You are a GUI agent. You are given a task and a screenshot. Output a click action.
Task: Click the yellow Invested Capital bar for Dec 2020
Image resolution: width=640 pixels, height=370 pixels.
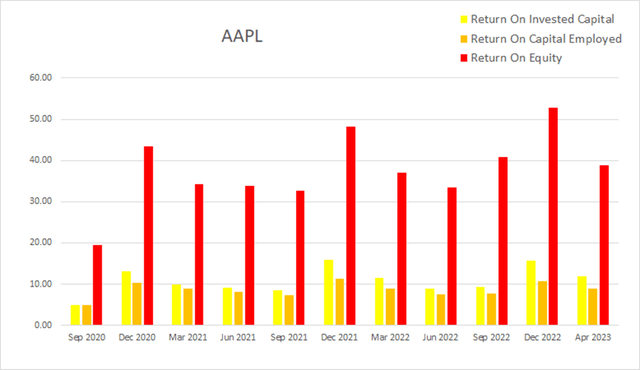click(126, 298)
